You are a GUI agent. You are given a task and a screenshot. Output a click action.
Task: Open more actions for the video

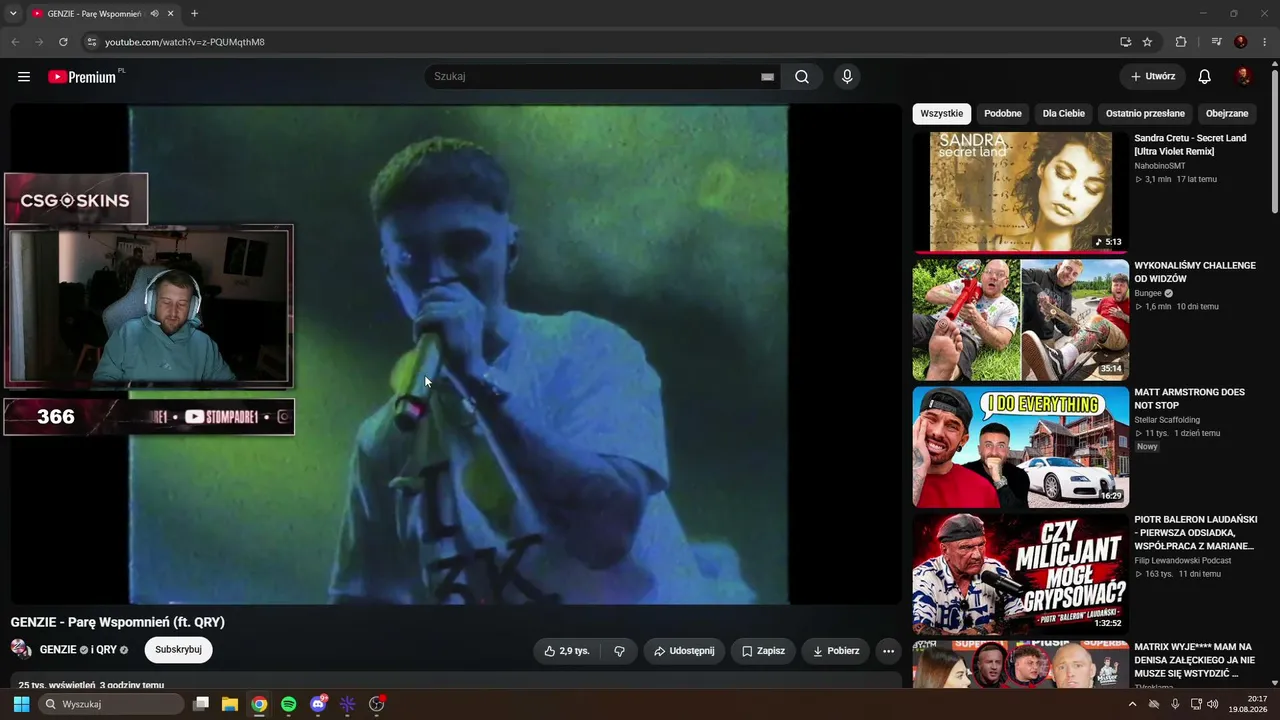click(888, 651)
